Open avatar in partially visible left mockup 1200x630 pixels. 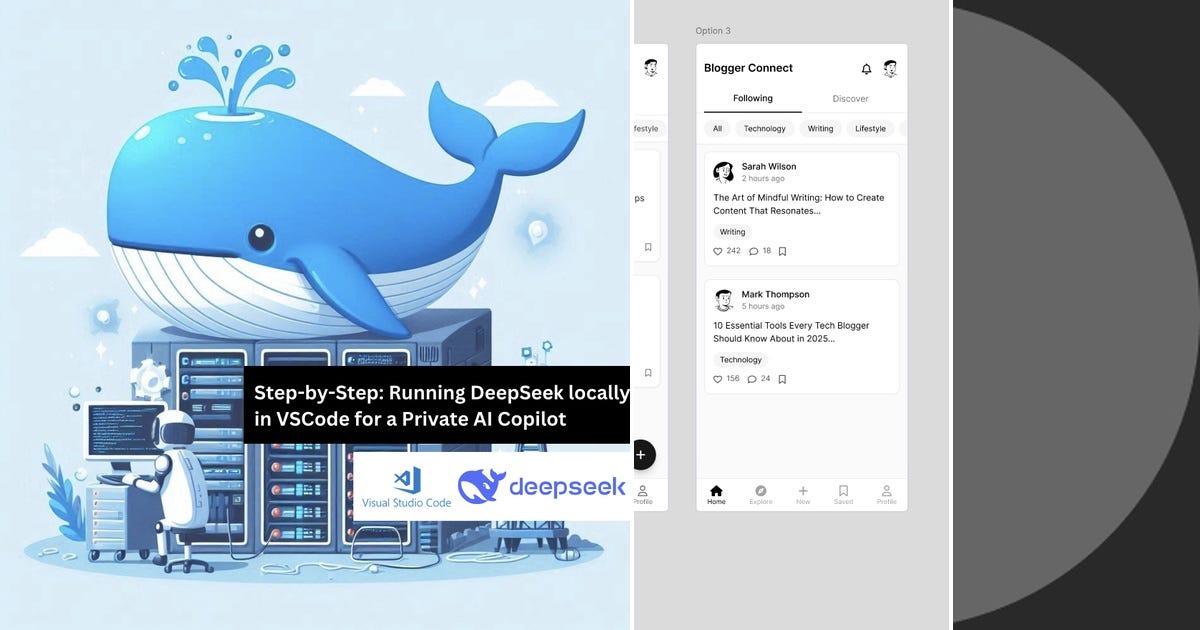[651, 68]
